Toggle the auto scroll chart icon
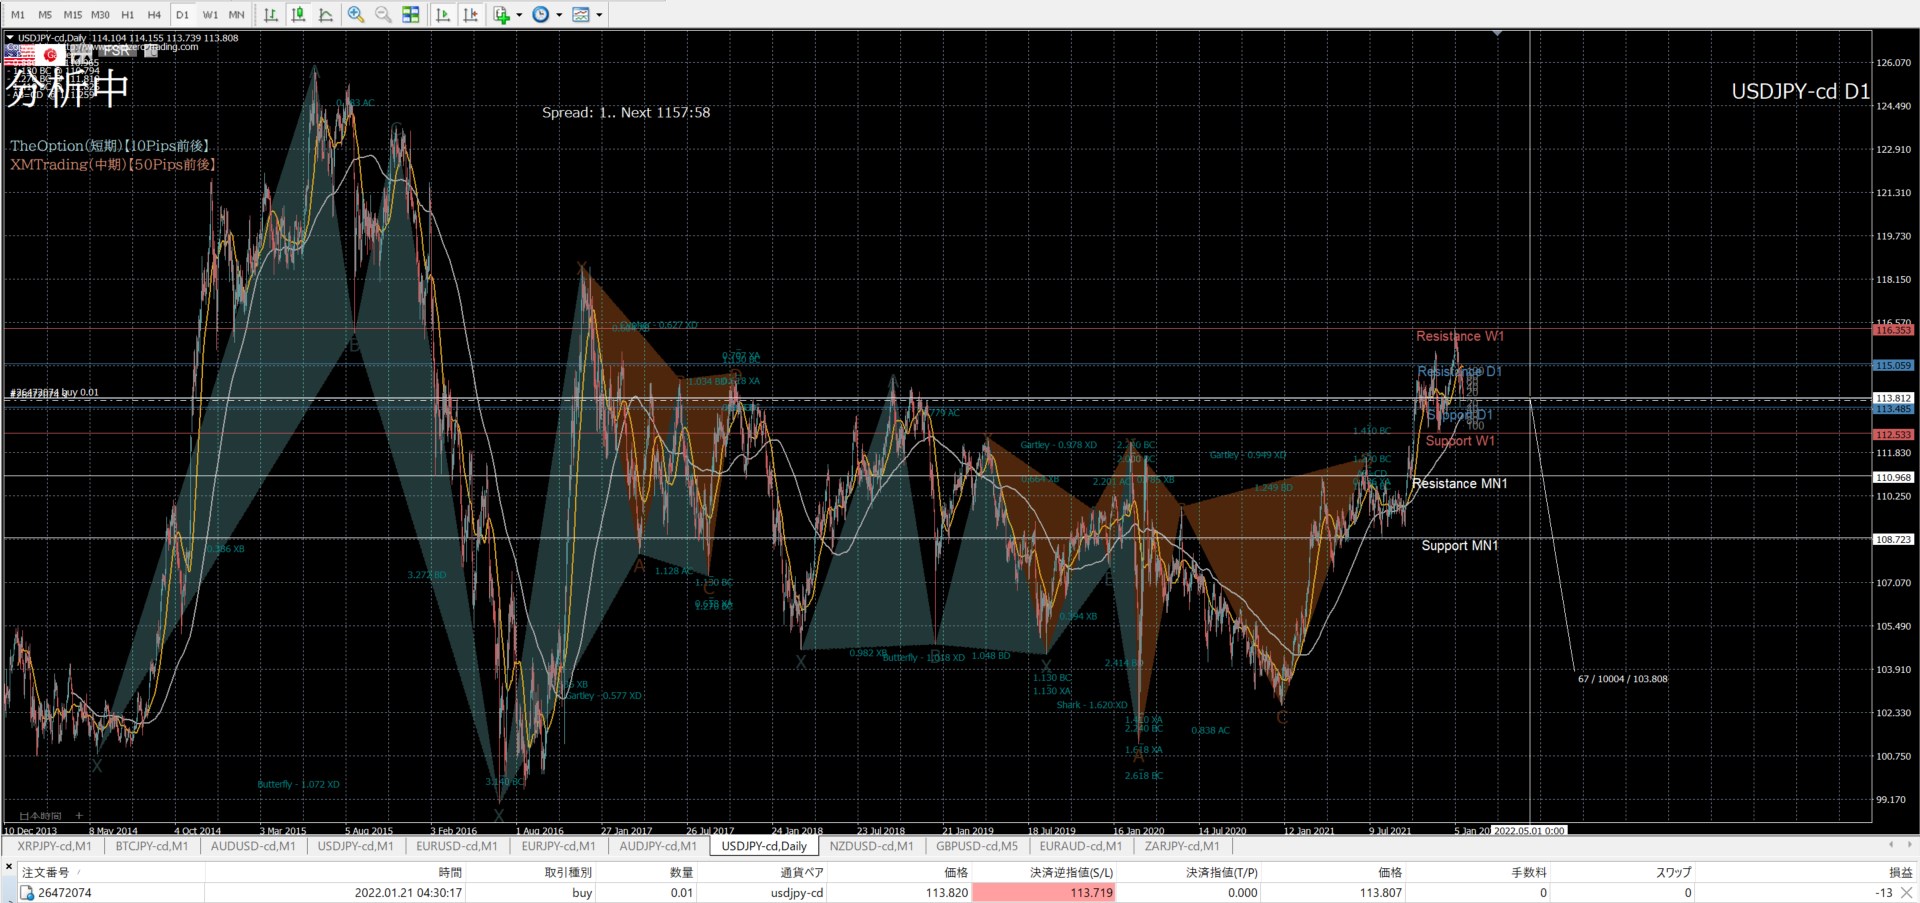 [444, 15]
